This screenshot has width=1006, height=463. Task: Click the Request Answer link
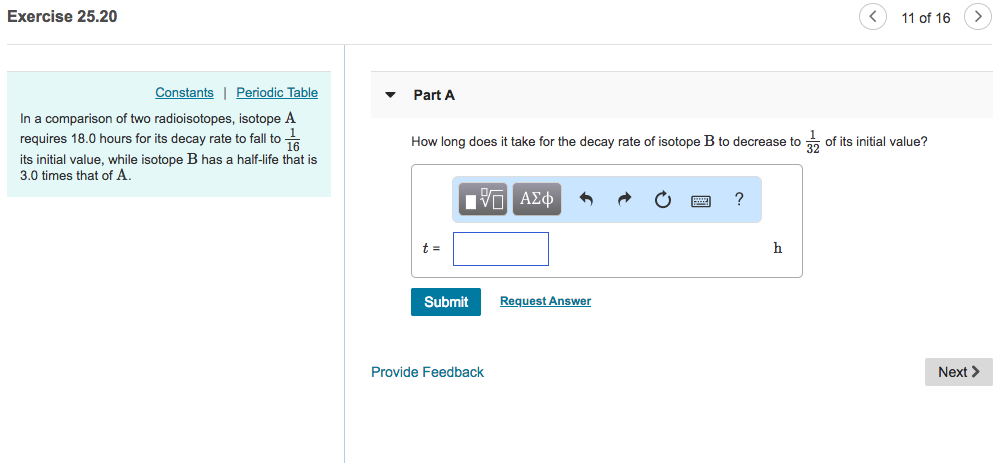click(545, 301)
